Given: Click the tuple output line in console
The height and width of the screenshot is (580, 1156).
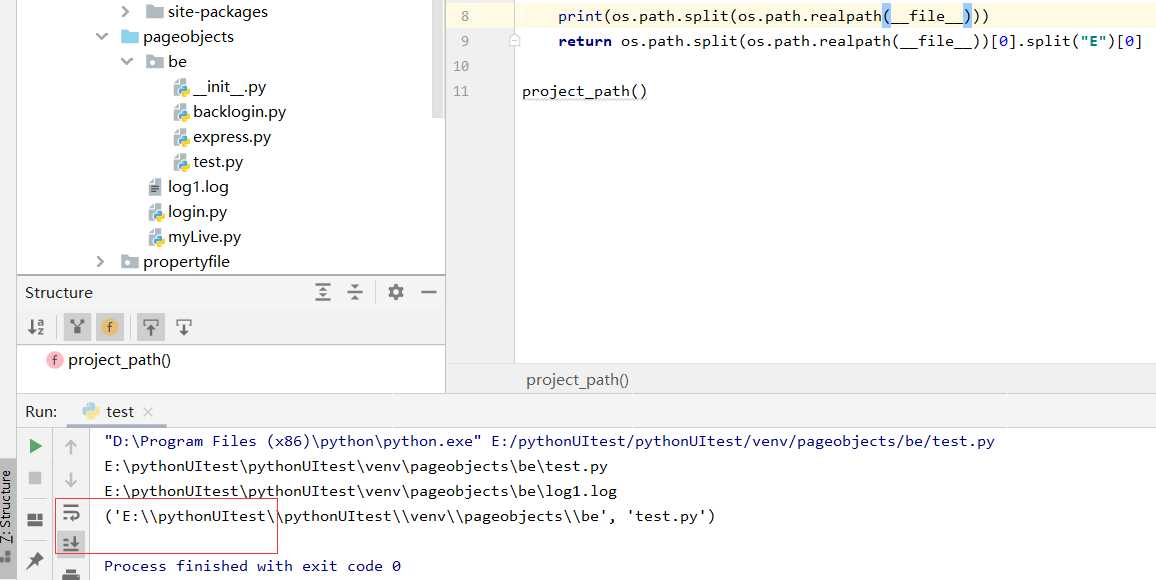Looking at the screenshot, I should click(410, 516).
